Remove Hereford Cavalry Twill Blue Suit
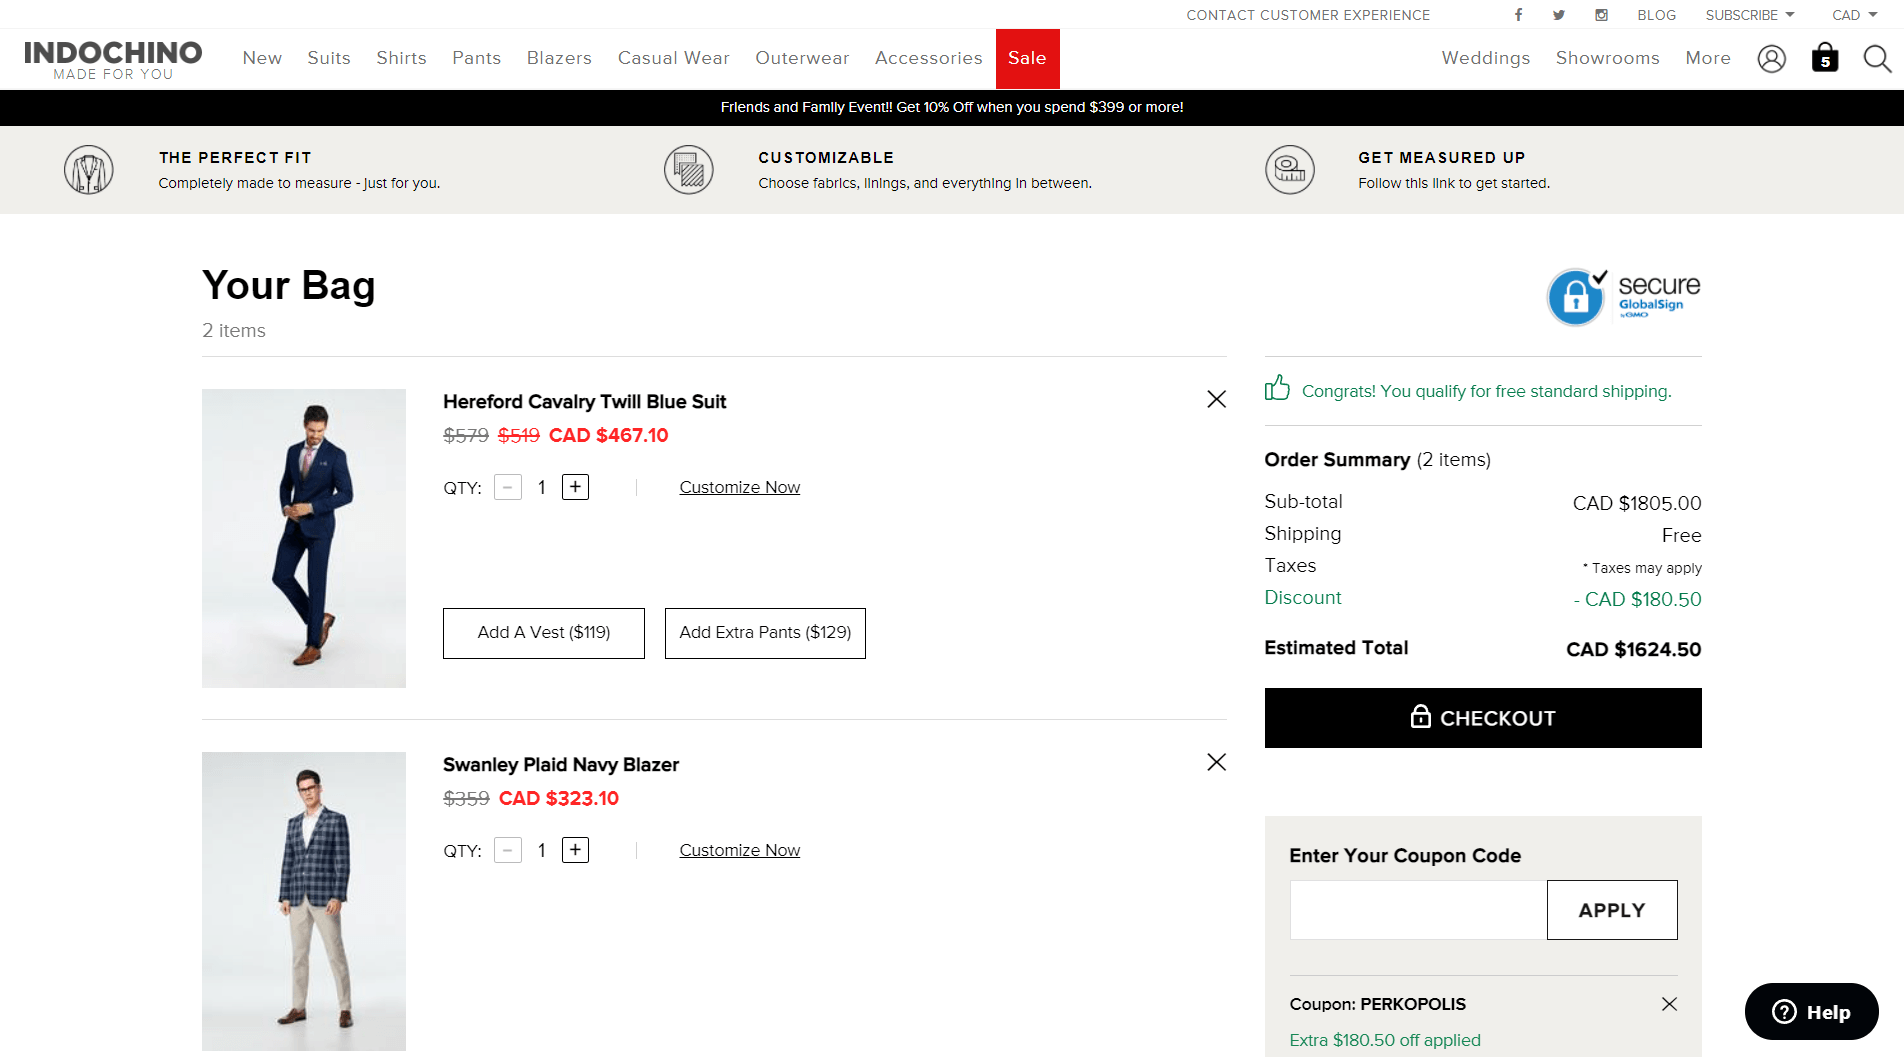1904x1057 pixels. click(x=1216, y=399)
